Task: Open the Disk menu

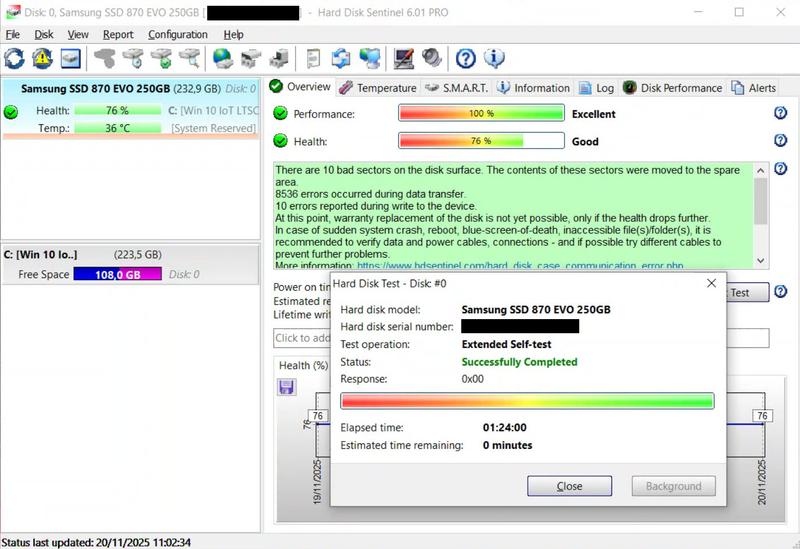Action: (x=44, y=34)
